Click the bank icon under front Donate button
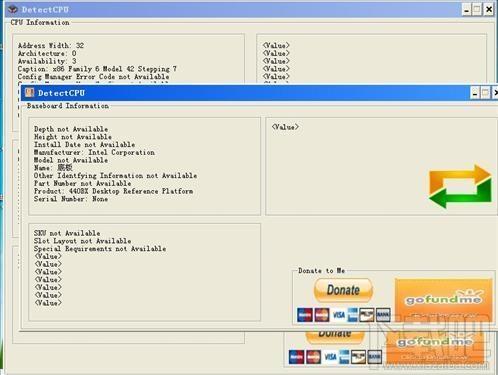 pyautogui.click(x=383, y=315)
